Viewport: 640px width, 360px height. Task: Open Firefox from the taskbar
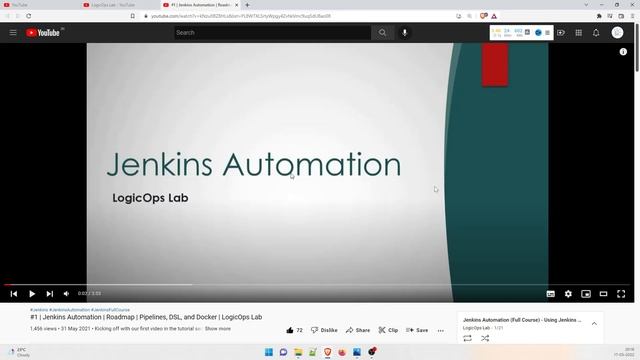coord(342,352)
